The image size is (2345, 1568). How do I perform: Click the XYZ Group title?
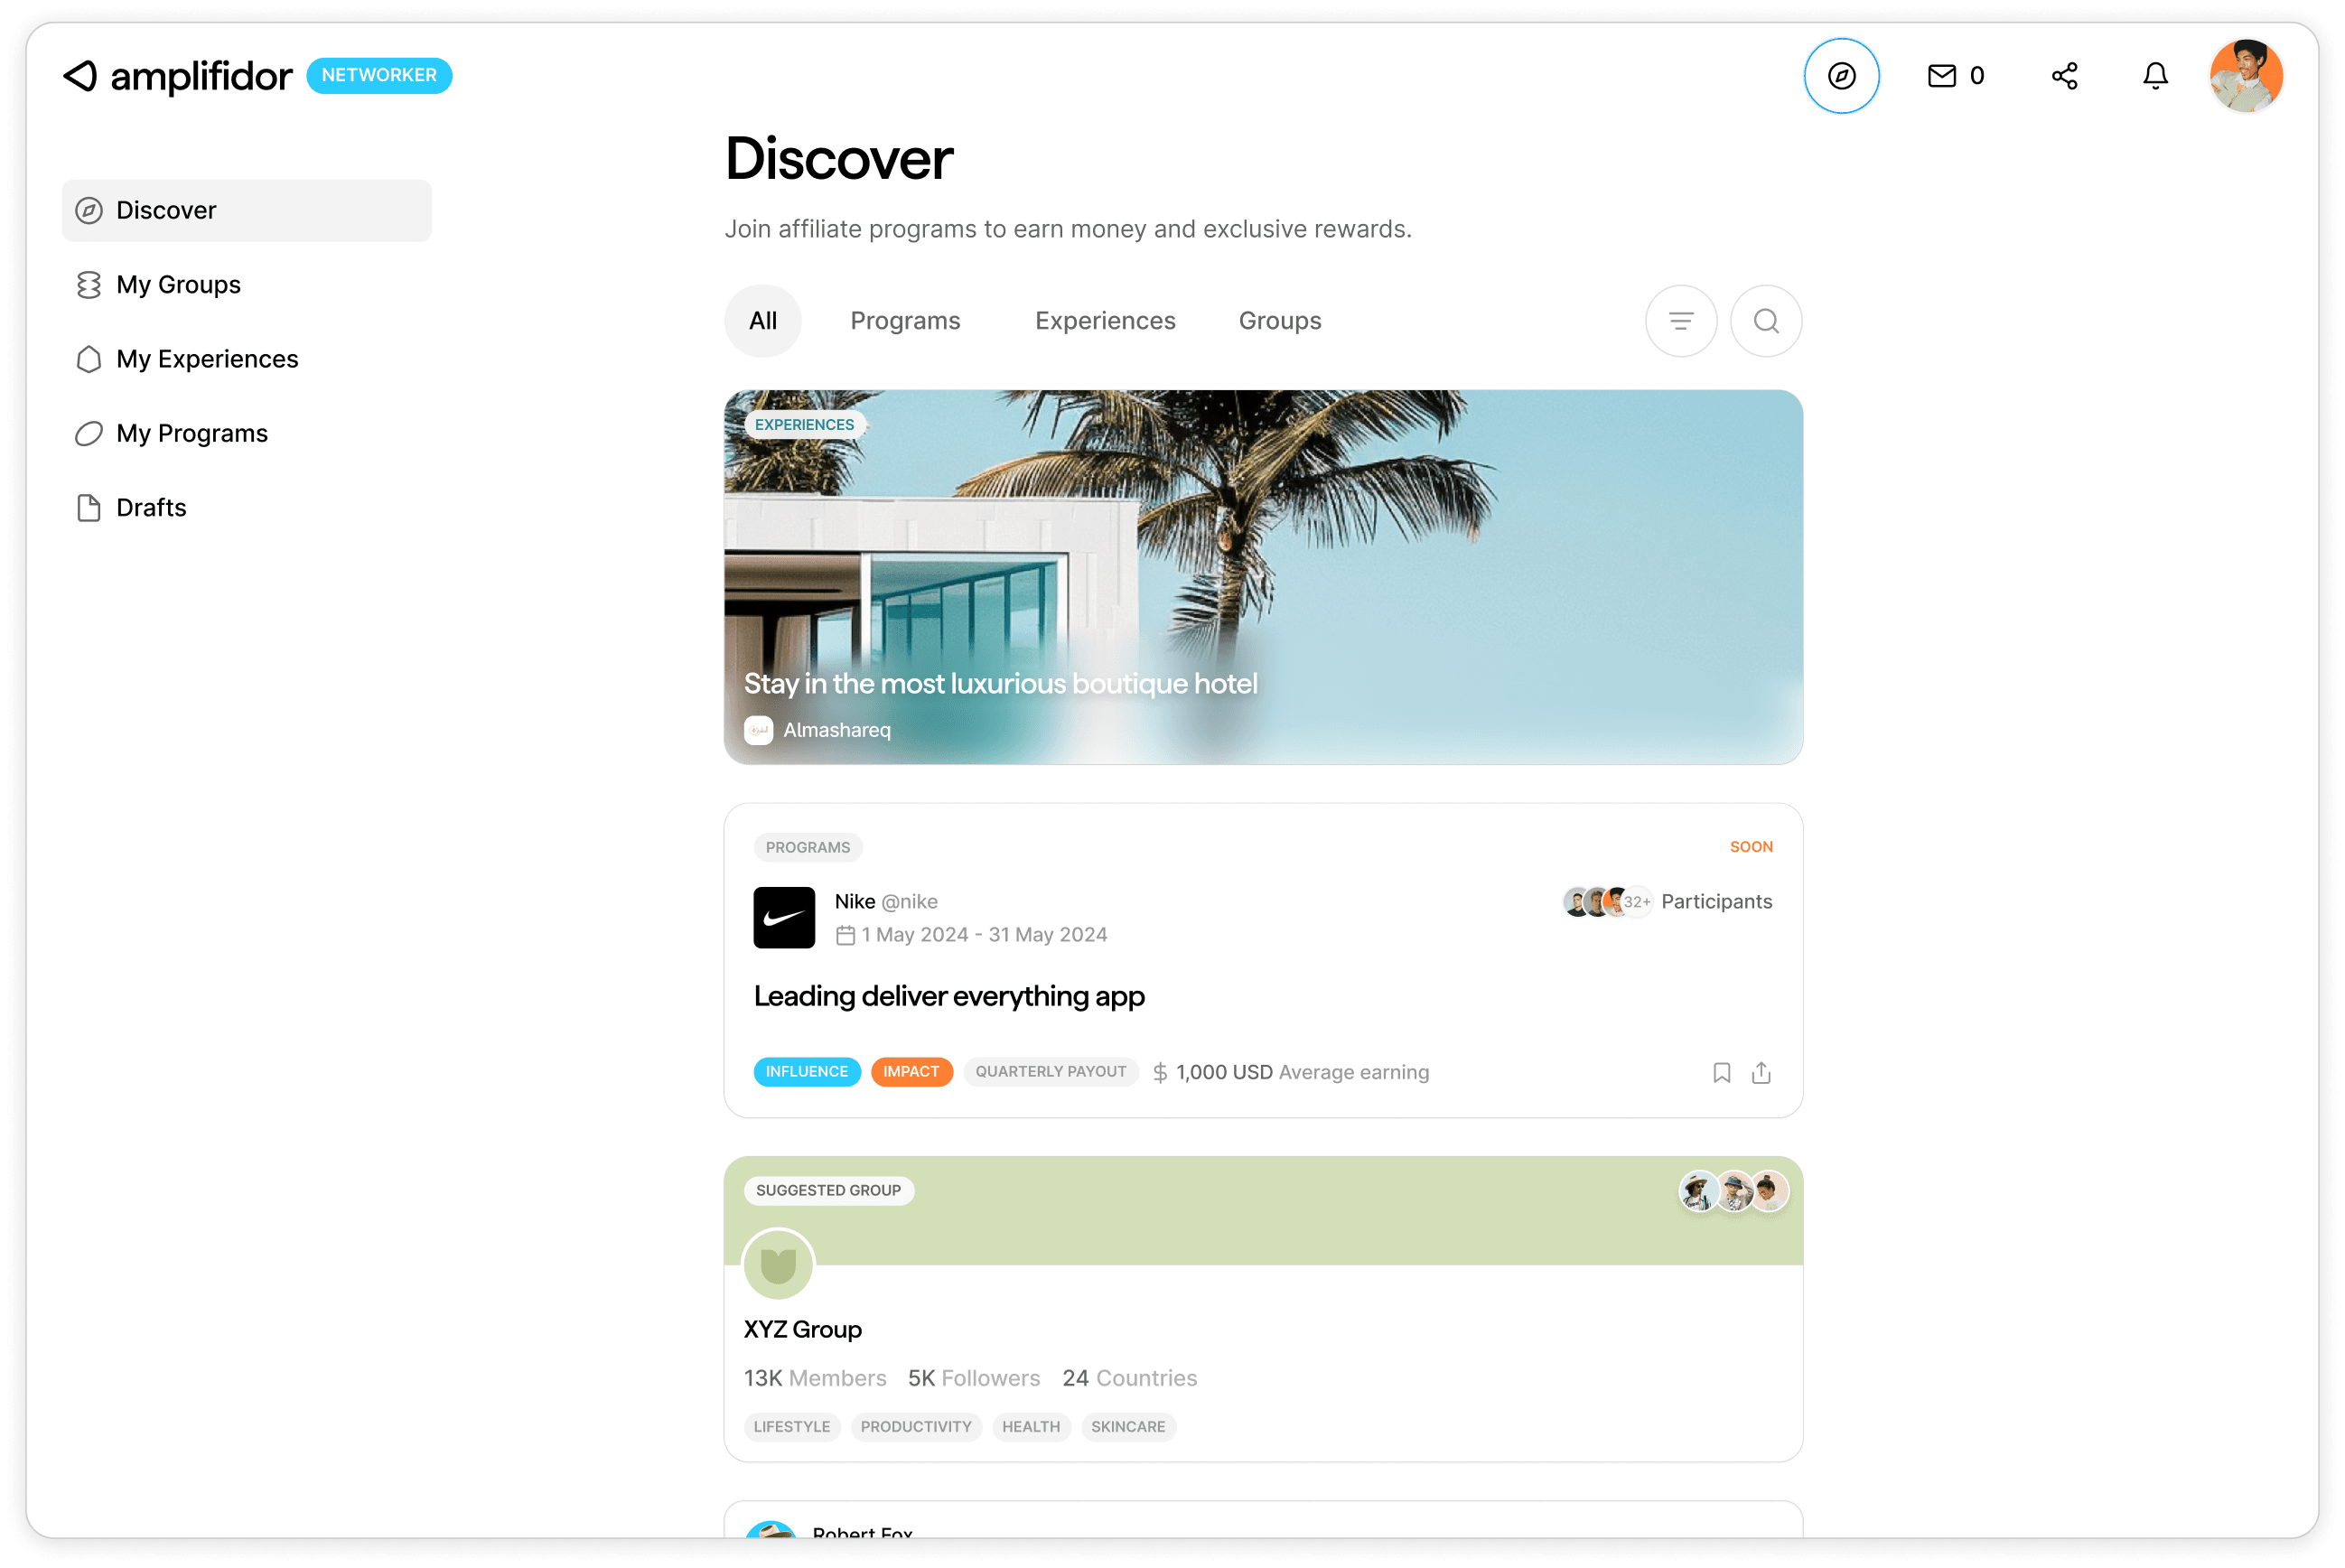[x=802, y=1329]
